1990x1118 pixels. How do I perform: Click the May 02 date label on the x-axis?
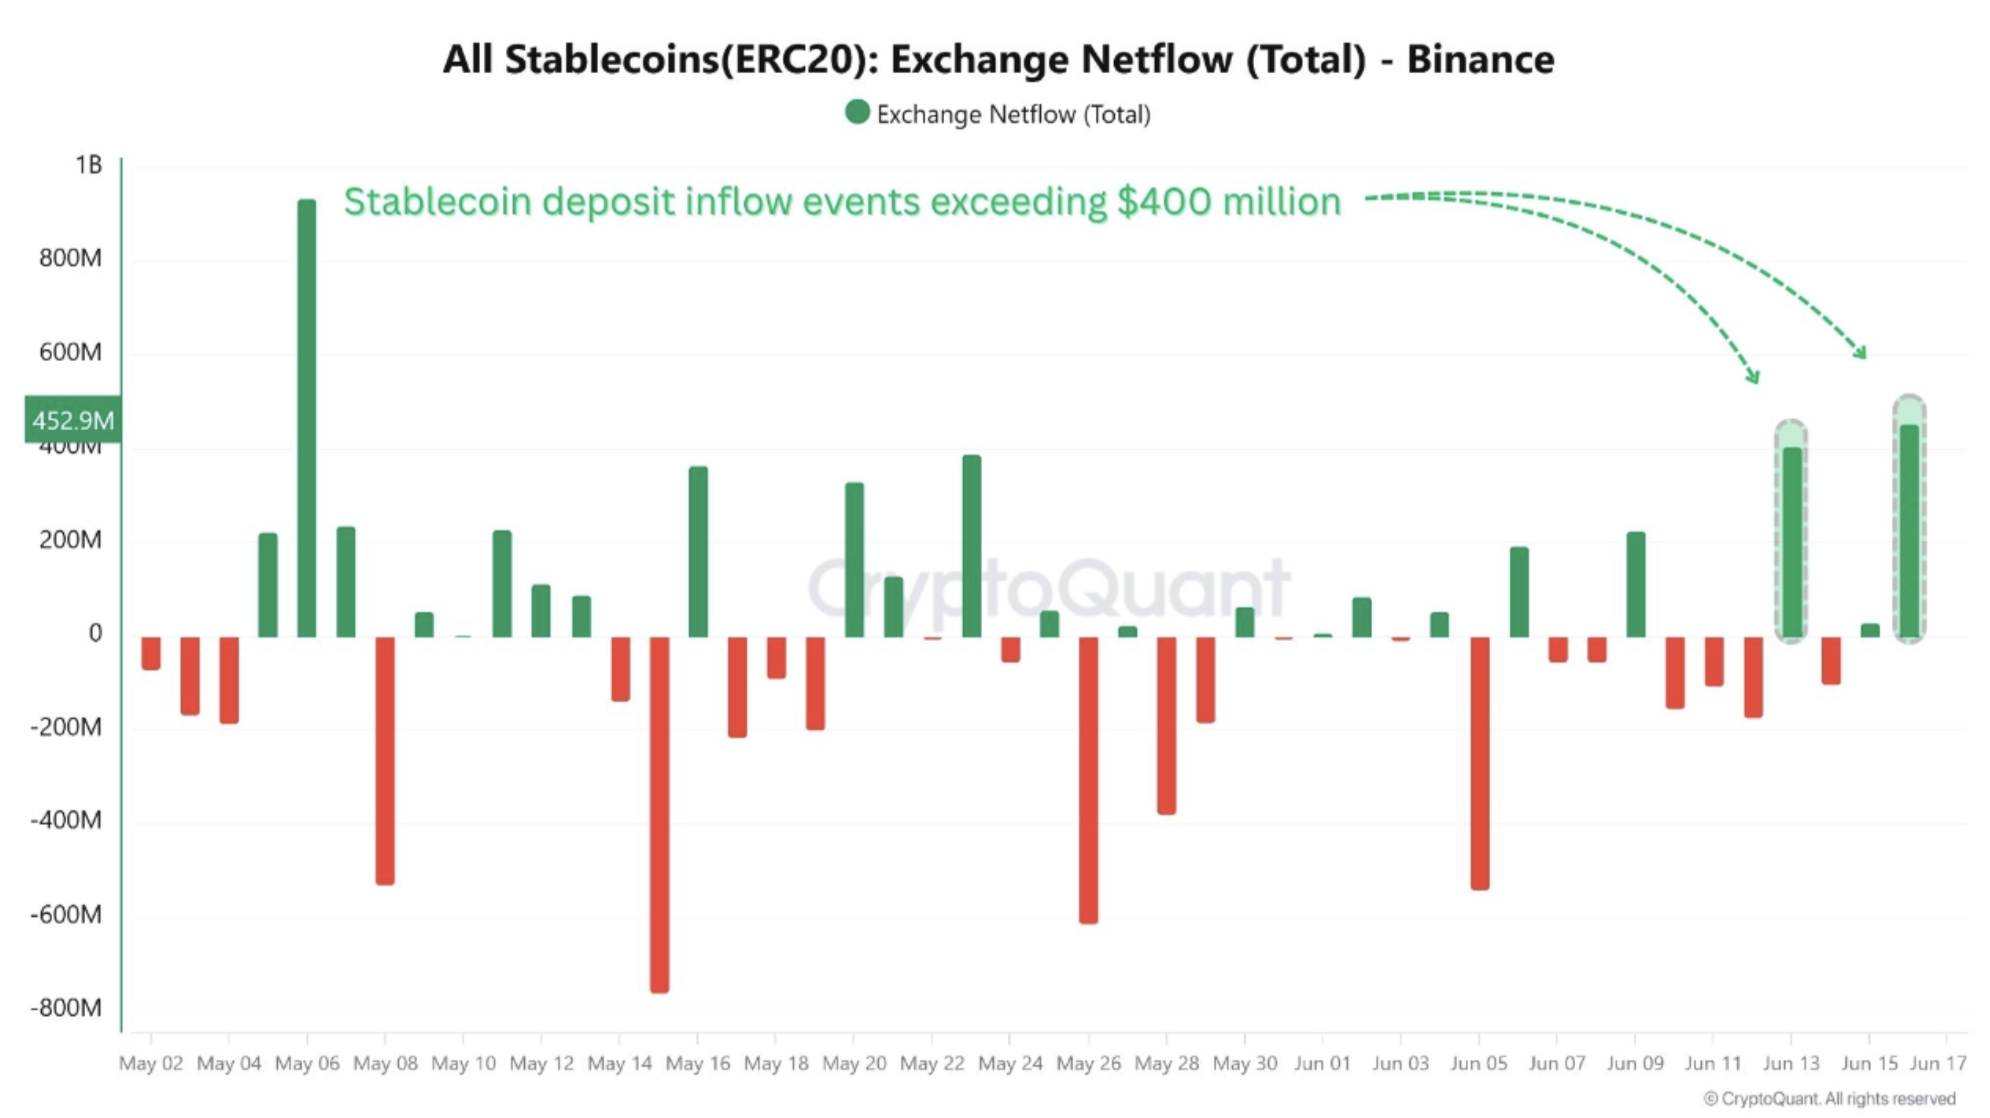(151, 1063)
